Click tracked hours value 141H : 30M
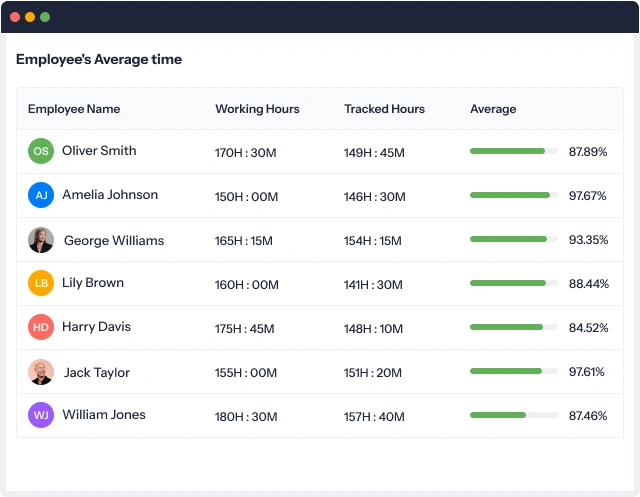This screenshot has height=497, width=640. [373, 285]
